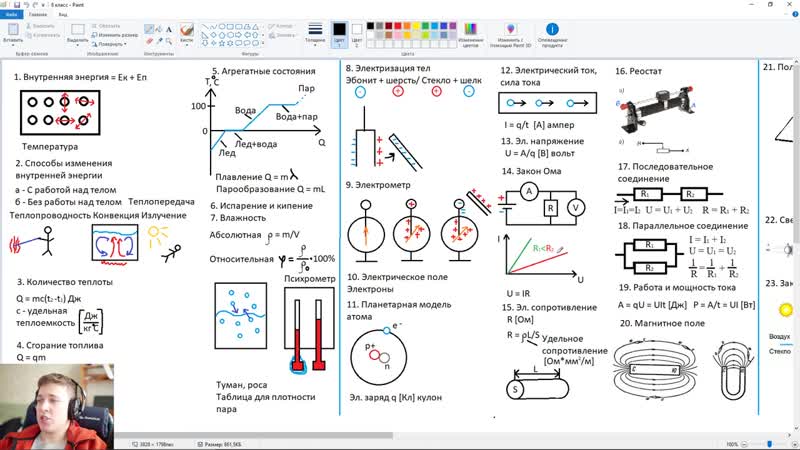Image resolution: width=800 pixels, height=450 pixels.
Task: Expand the Paste dropdown arrow
Action: tap(13, 45)
